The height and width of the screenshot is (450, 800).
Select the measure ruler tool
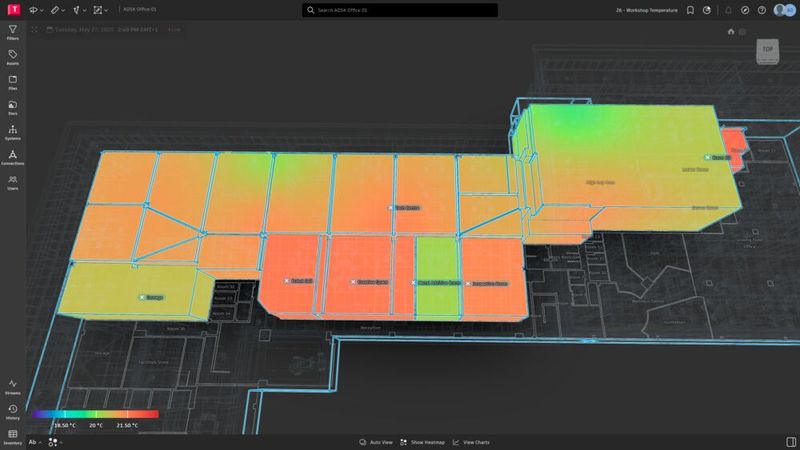55,10
